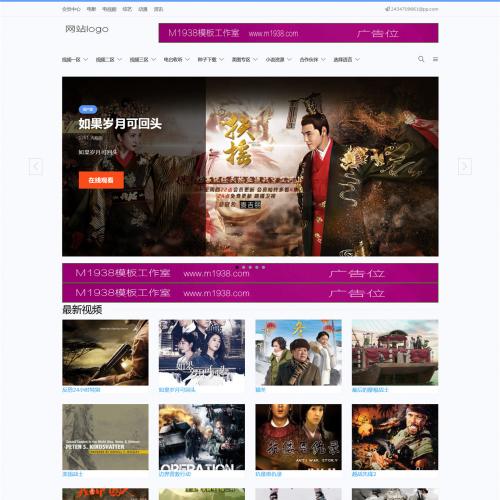Open the hamburger menu icon
The width and height of the screenshot is (500, 500).
[435, 59]
